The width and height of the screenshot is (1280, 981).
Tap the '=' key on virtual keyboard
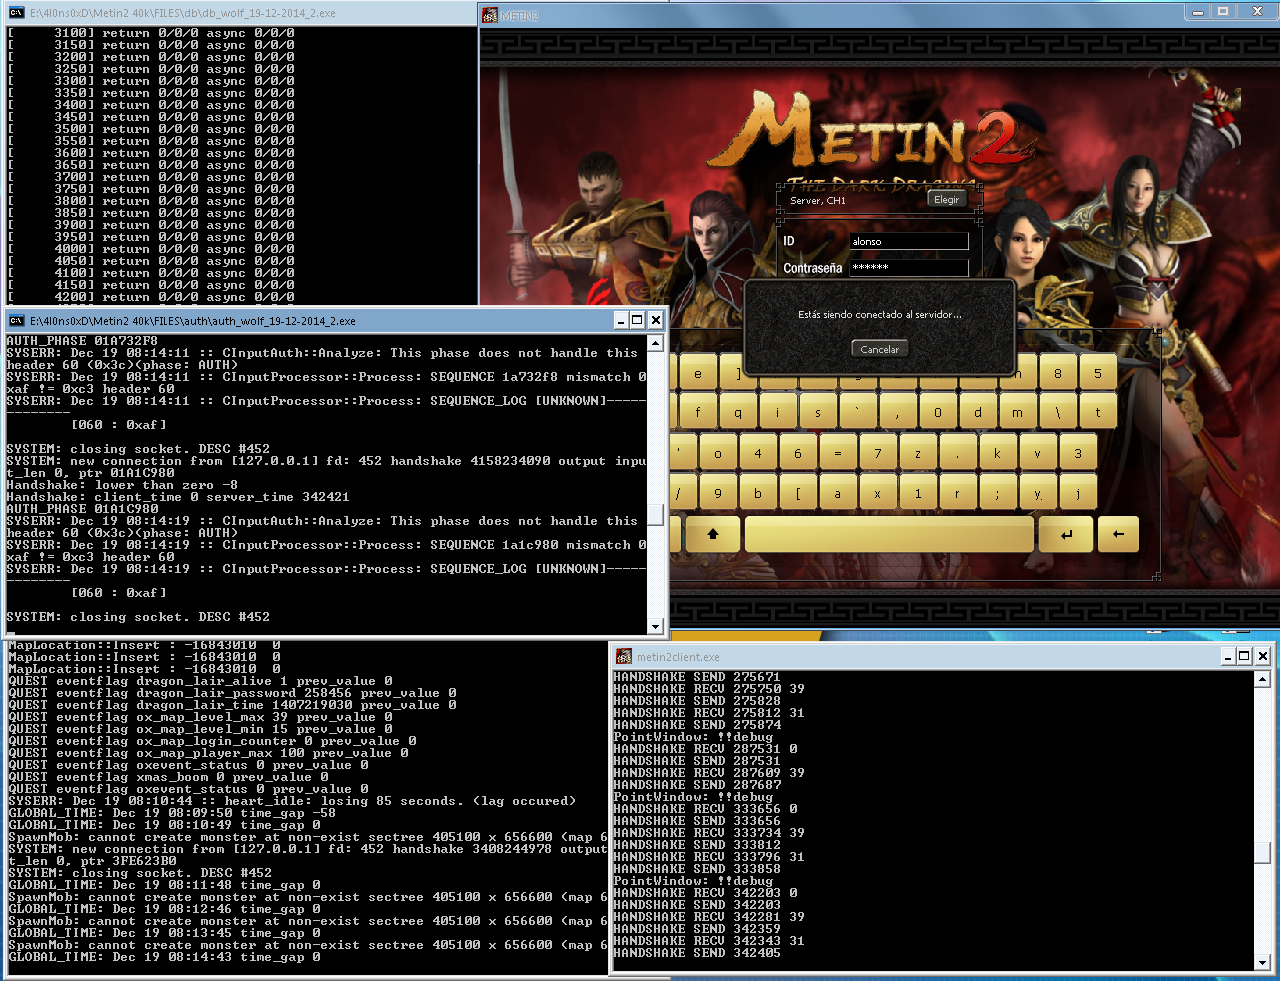[838, 453]
